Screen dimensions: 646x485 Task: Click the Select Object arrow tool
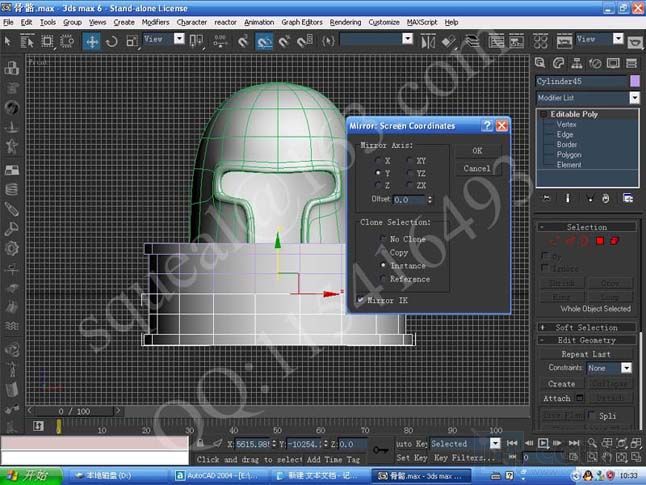(x=7, y=42)
